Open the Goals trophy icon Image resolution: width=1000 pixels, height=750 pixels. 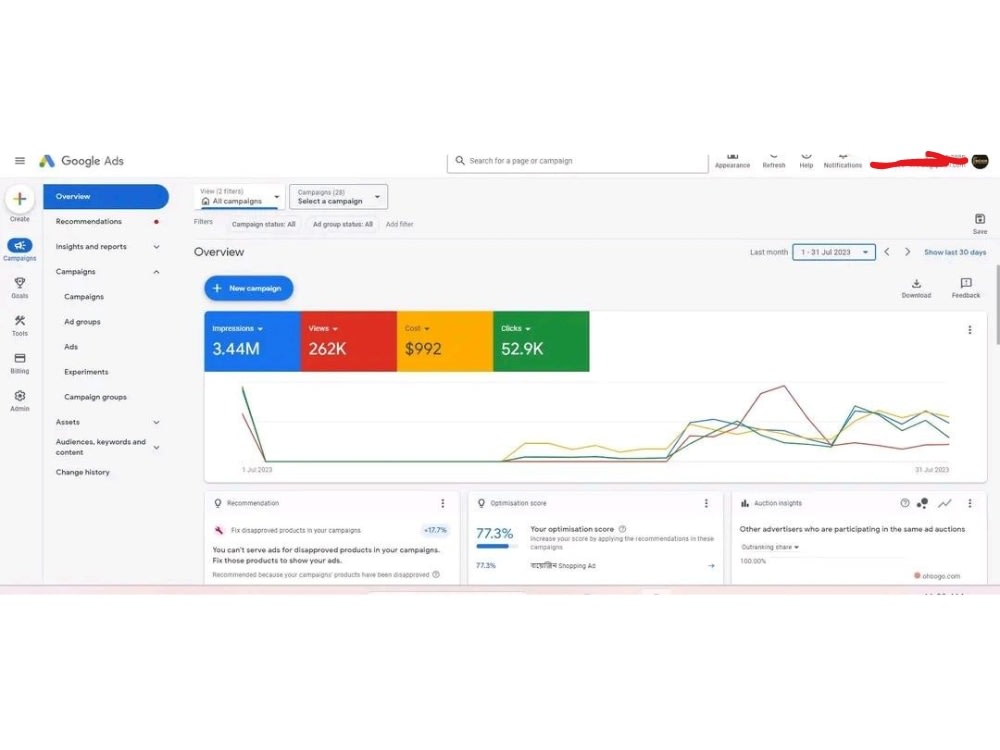click(x=20, y=283)
